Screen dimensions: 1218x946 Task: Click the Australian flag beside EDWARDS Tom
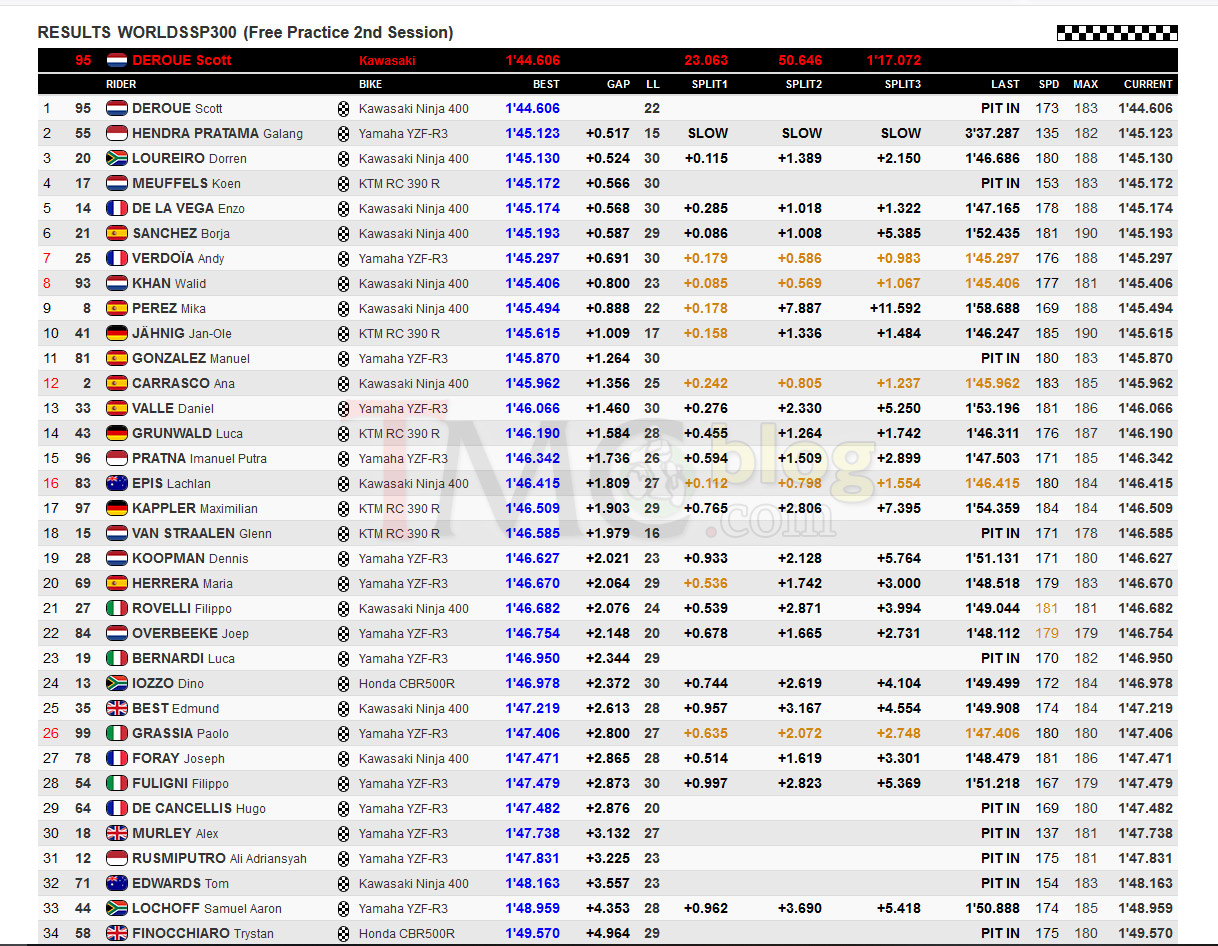116,883
